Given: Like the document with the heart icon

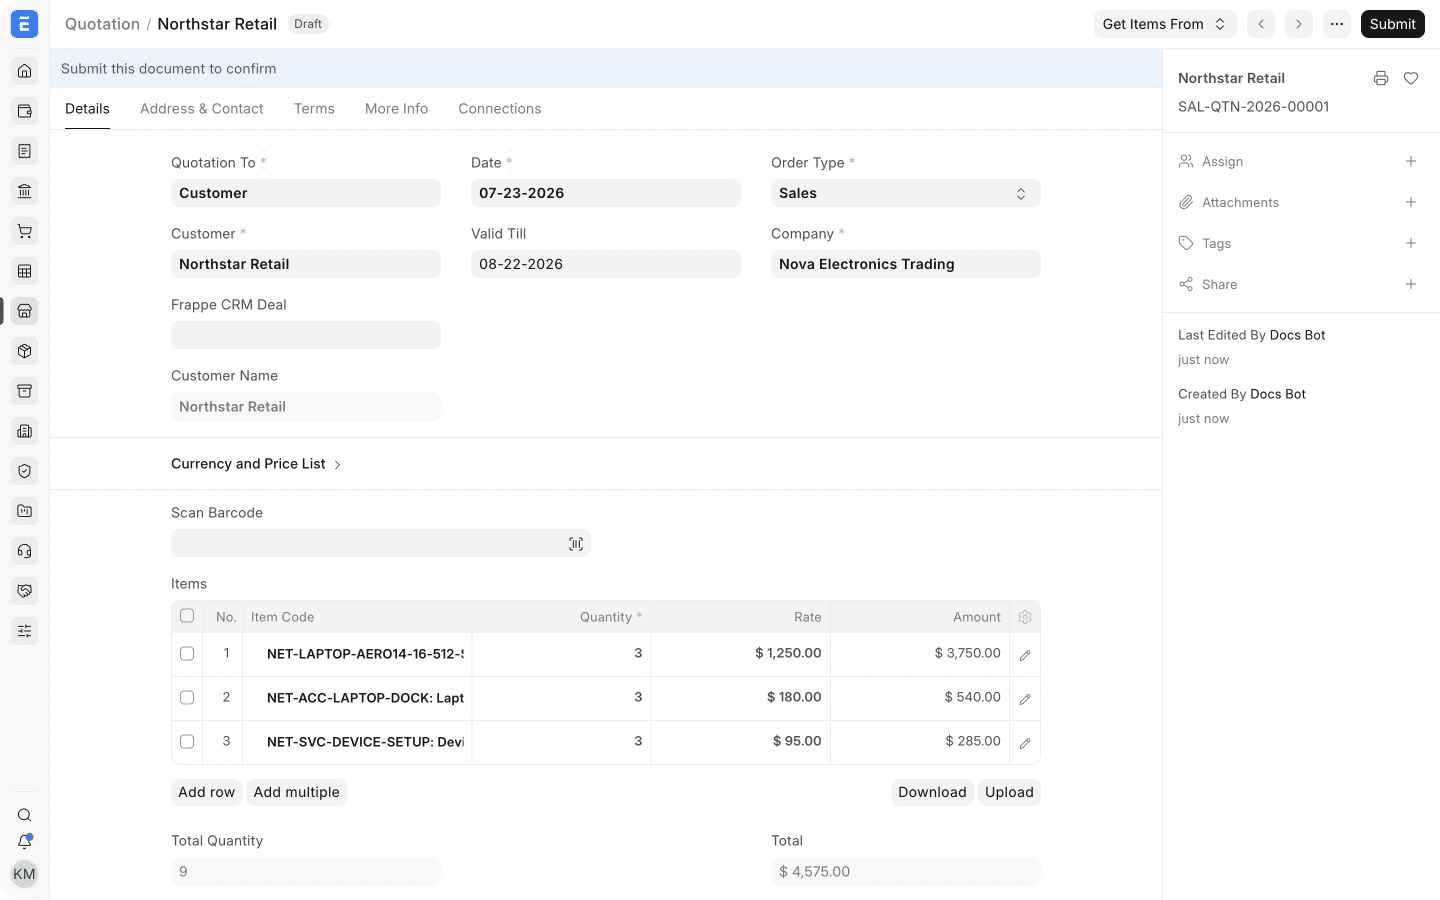Looking at the screenshot, I should [x=1411, y=78].
